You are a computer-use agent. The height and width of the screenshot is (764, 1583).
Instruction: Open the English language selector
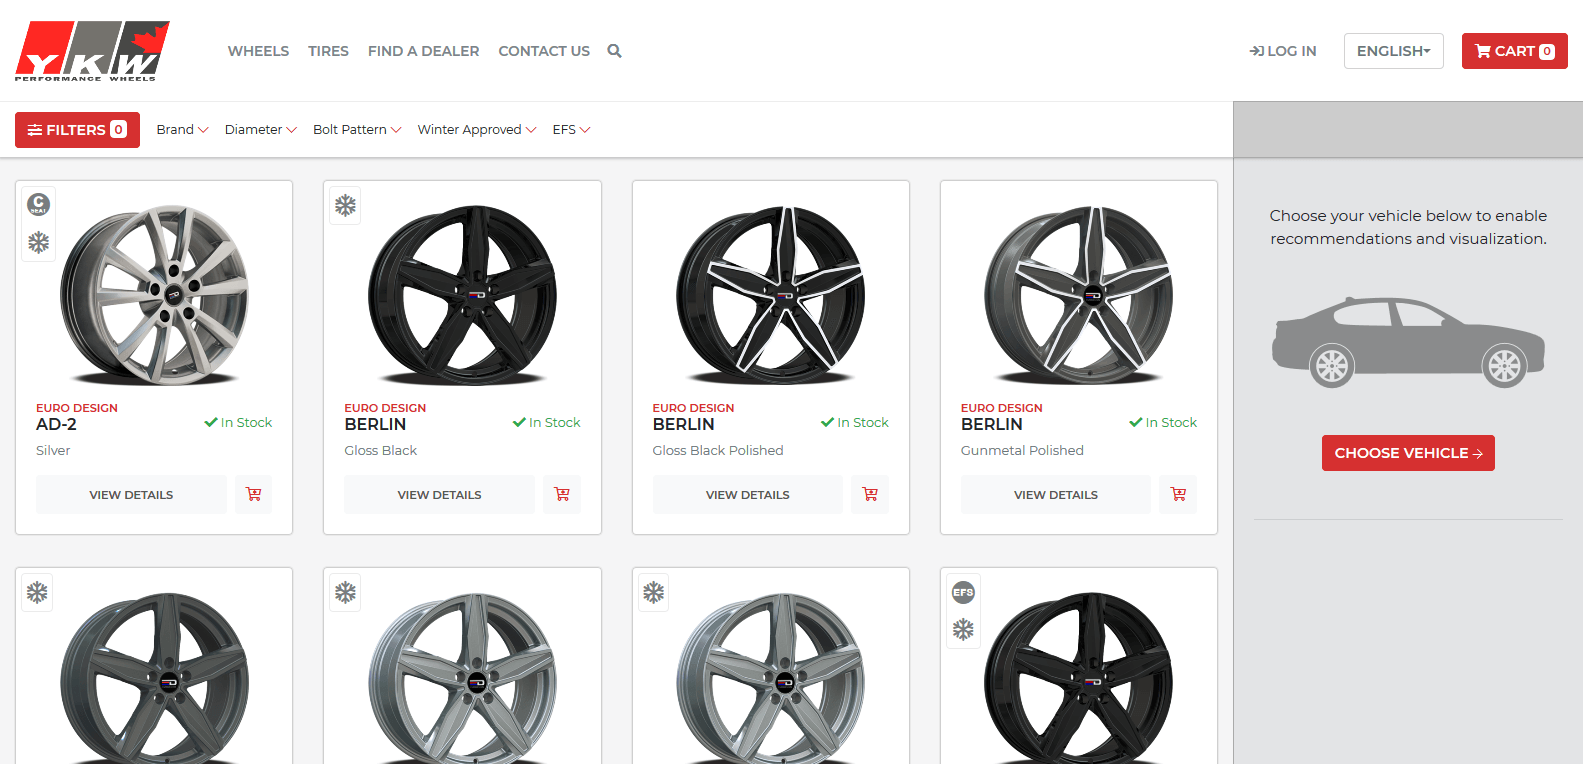click(1393, 51)
